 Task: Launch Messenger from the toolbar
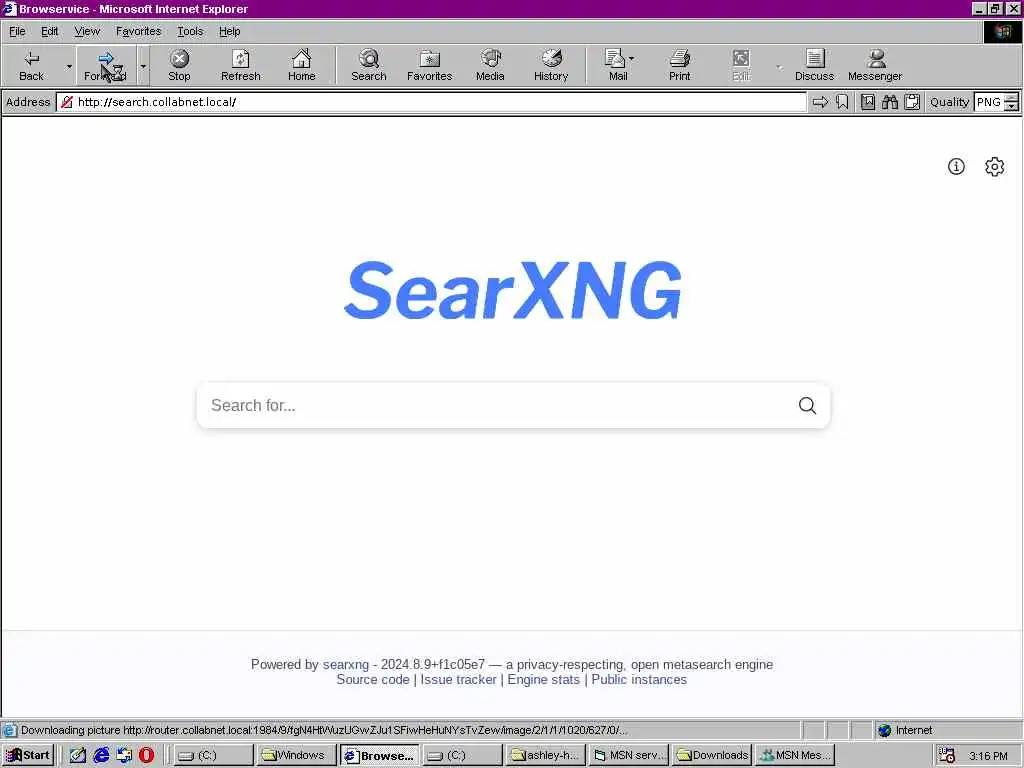tap(875, 65)
